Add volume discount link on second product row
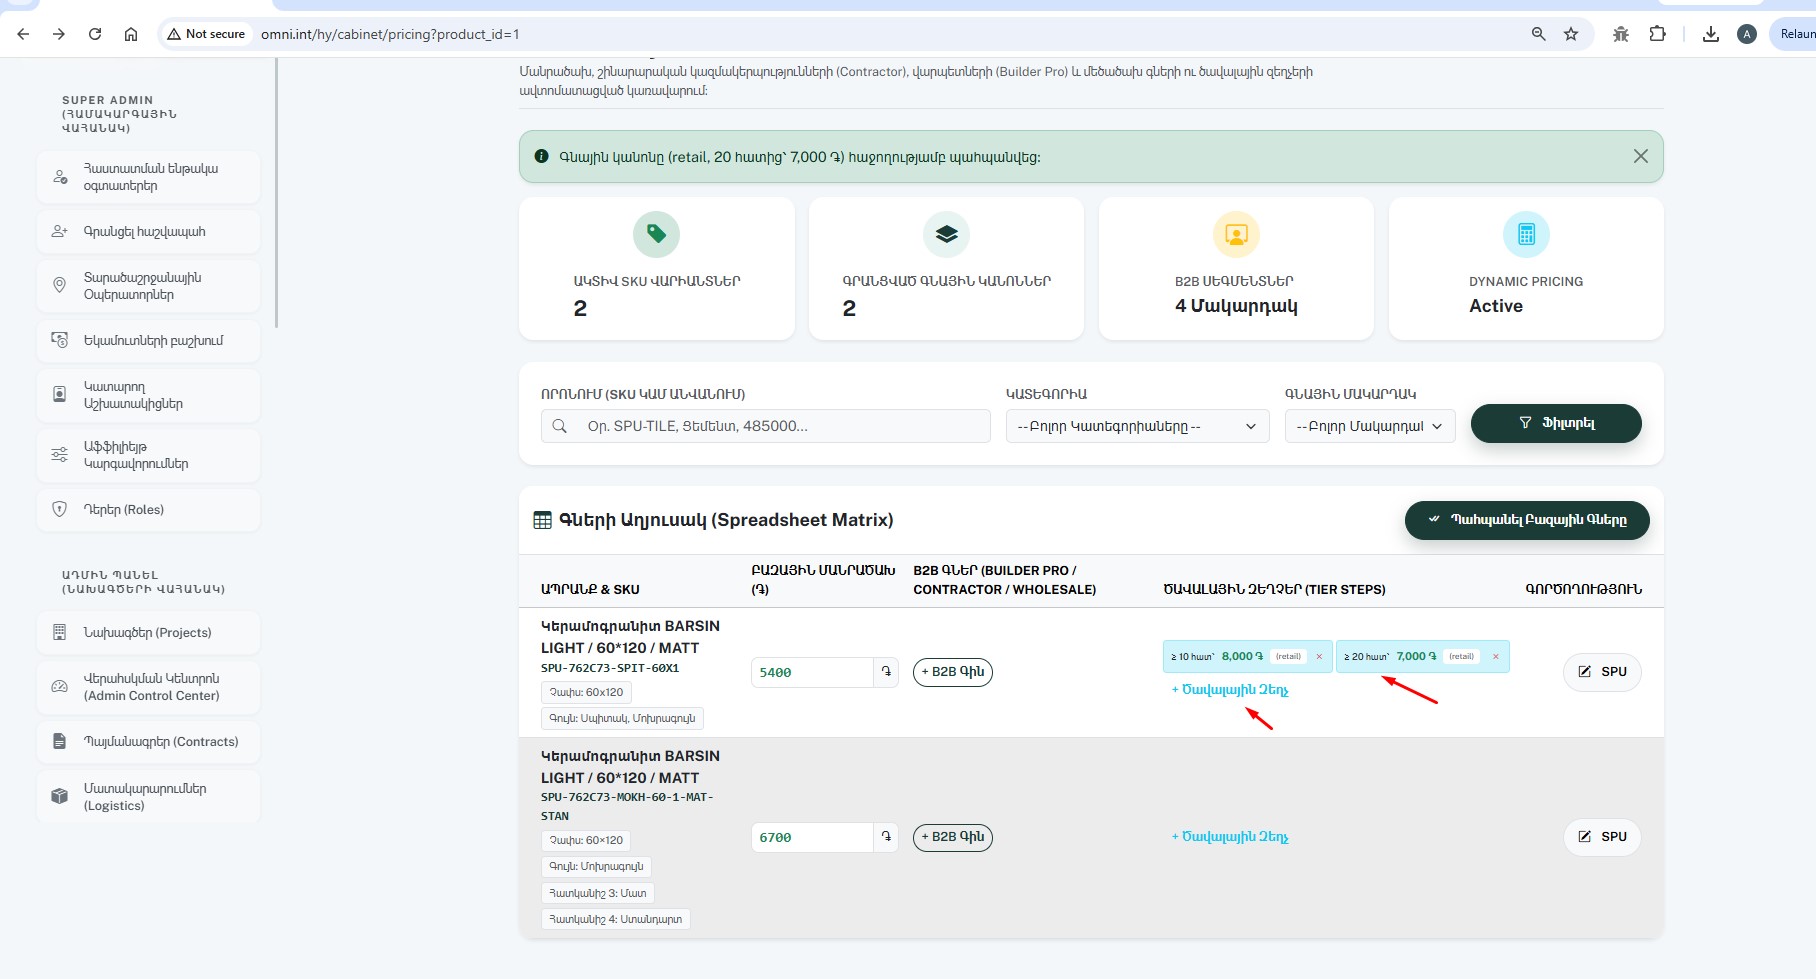The height and width of the screenshot is (979, 1816). (x=1230, y=837)
